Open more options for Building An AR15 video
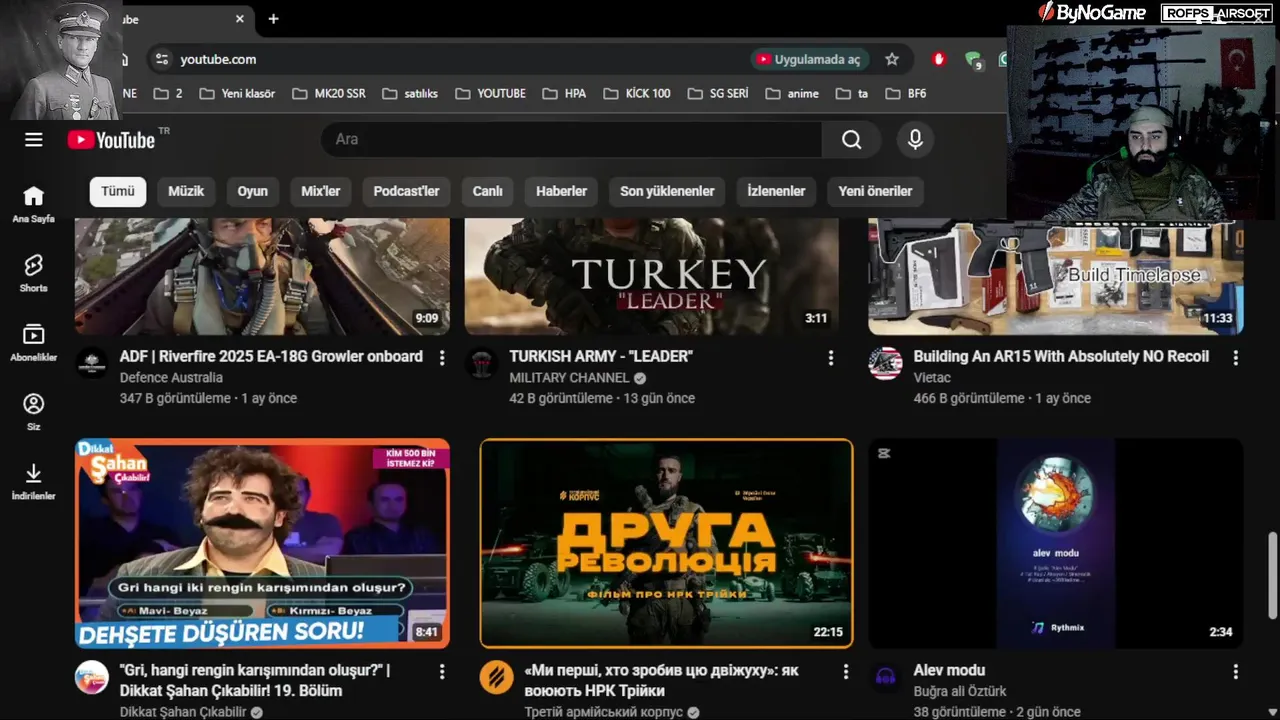Image resolution: width=1280 pixels, height=720 pixels. click(1235, 357)
